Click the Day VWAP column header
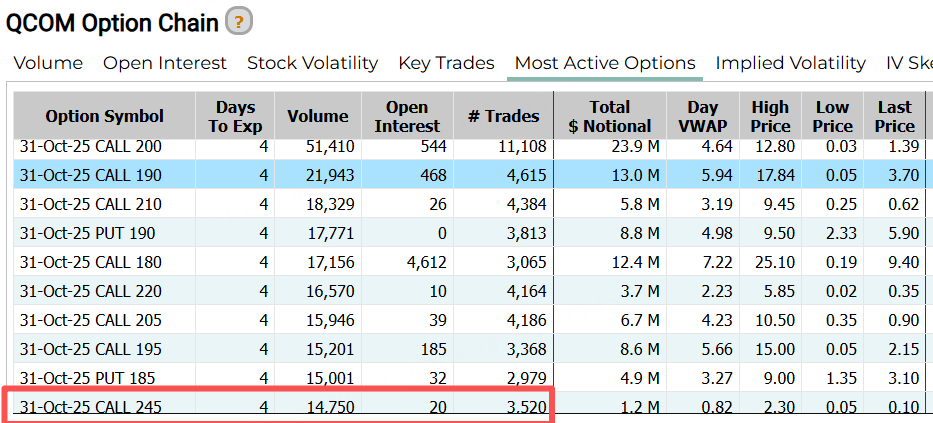 (x=703, y=116)
